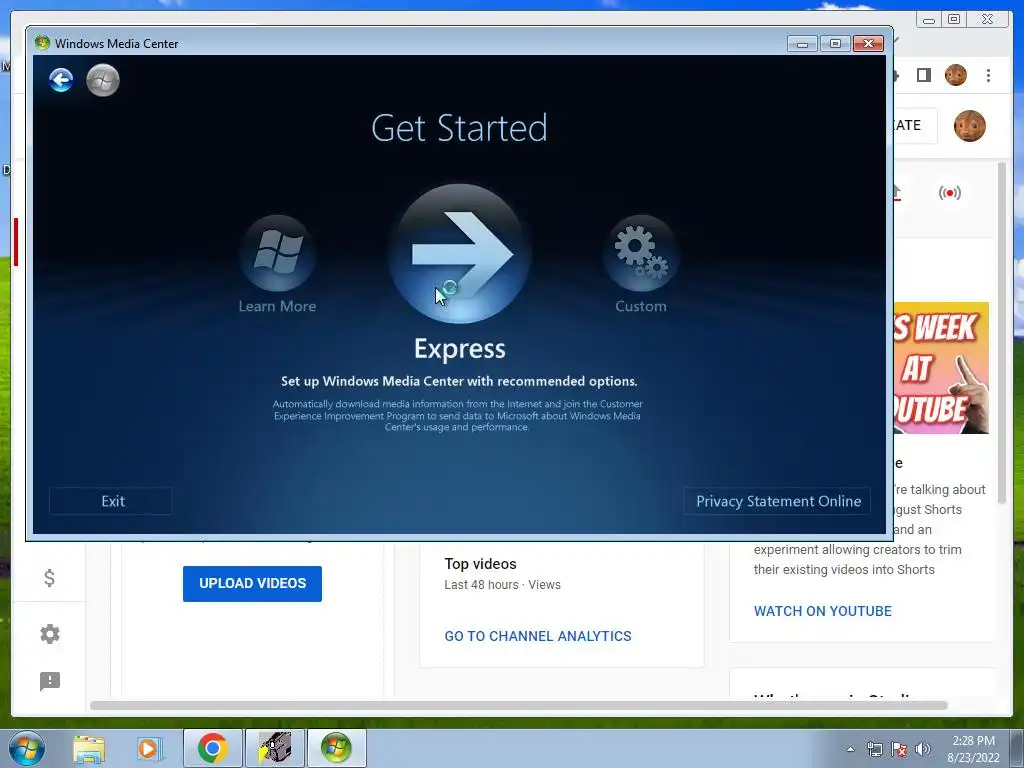
Task: Exit Windows Media Center setup
Action: (111, 501)
